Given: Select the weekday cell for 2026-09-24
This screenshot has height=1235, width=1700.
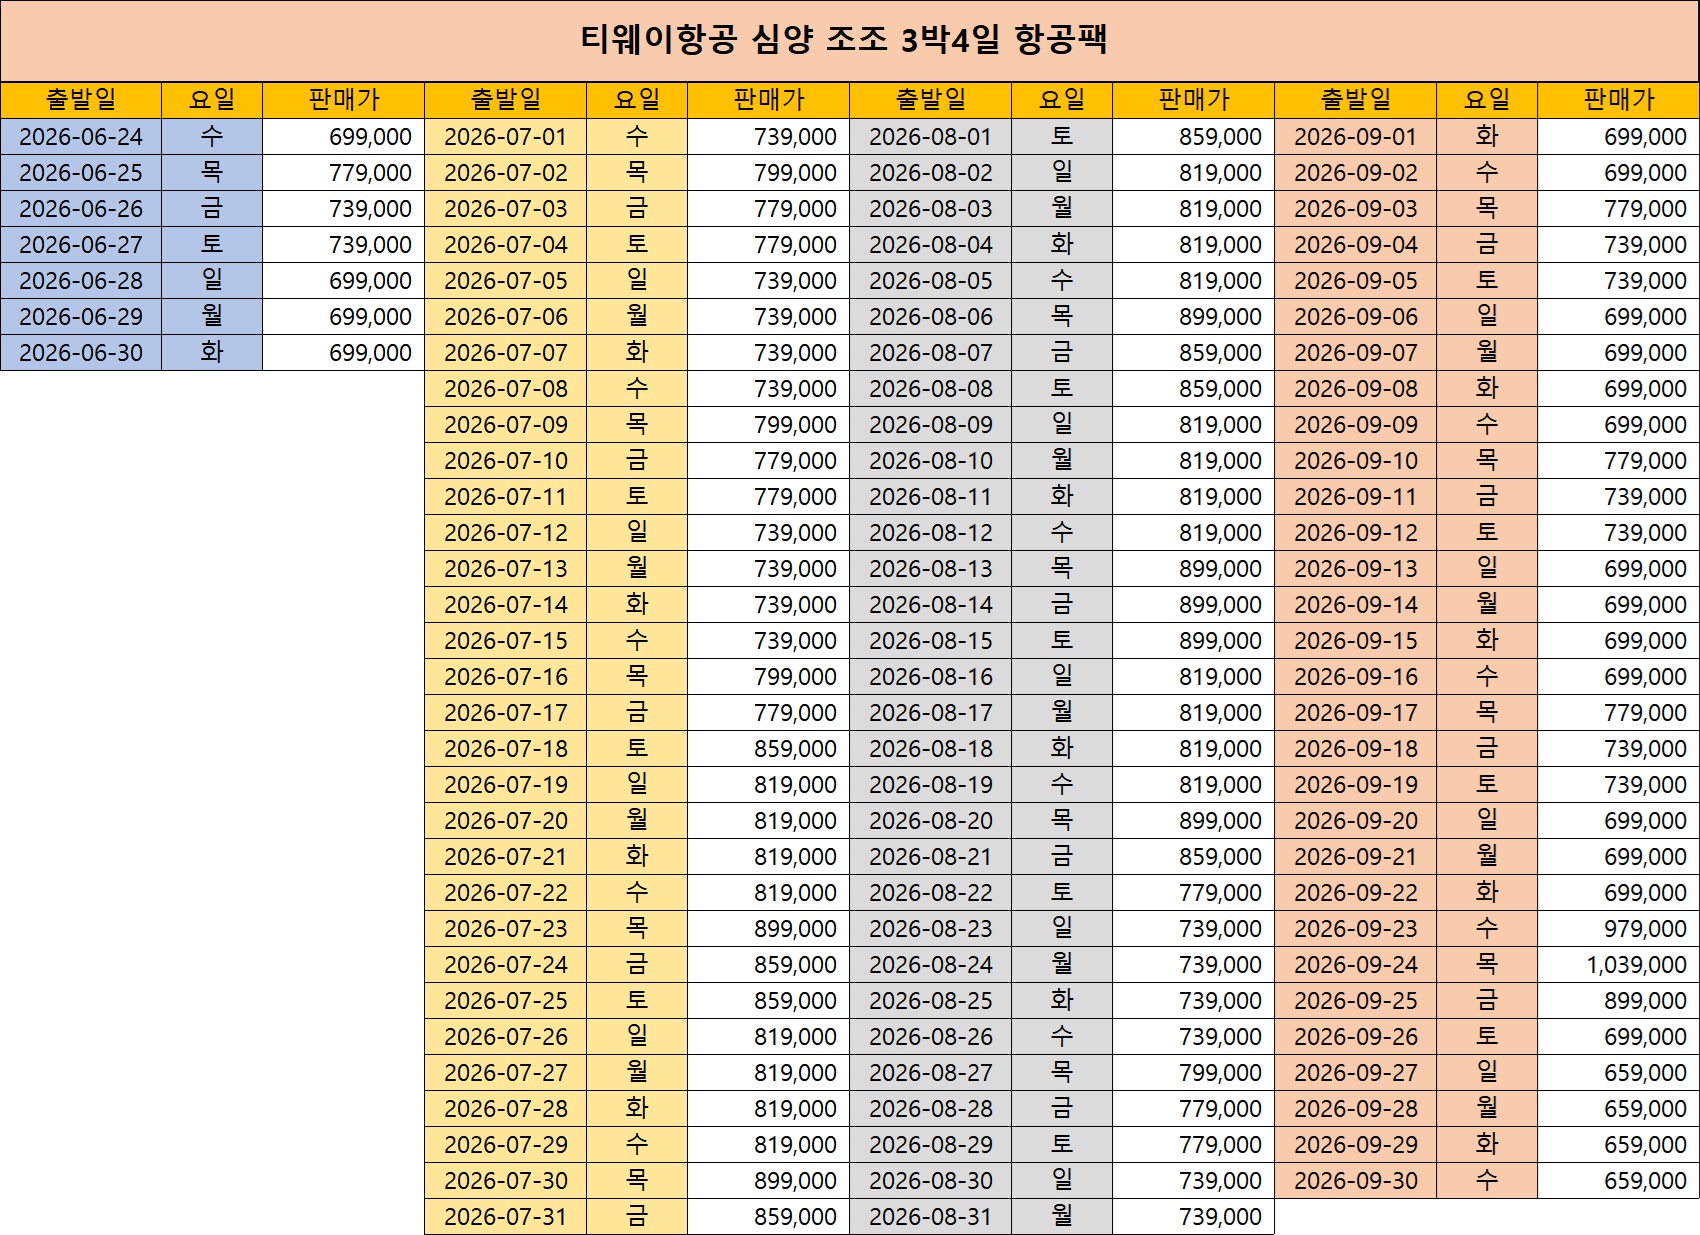Looking at the screenshot, I should click(x=1487, y=965).
